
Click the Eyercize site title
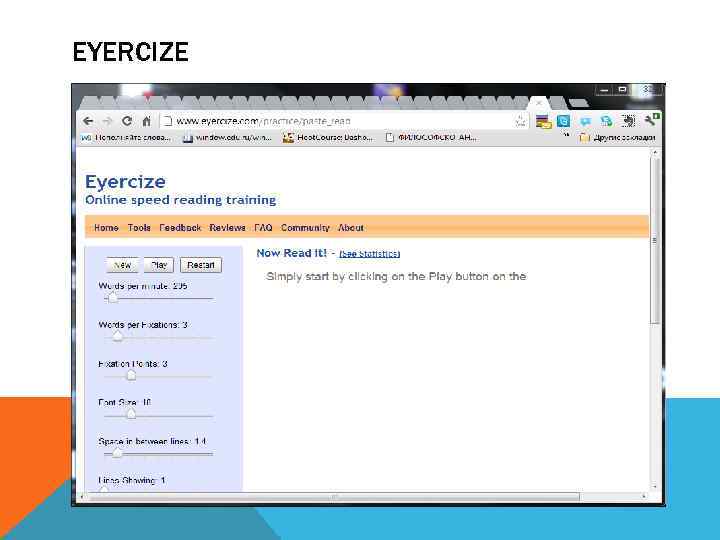click(x=125, y=182)
